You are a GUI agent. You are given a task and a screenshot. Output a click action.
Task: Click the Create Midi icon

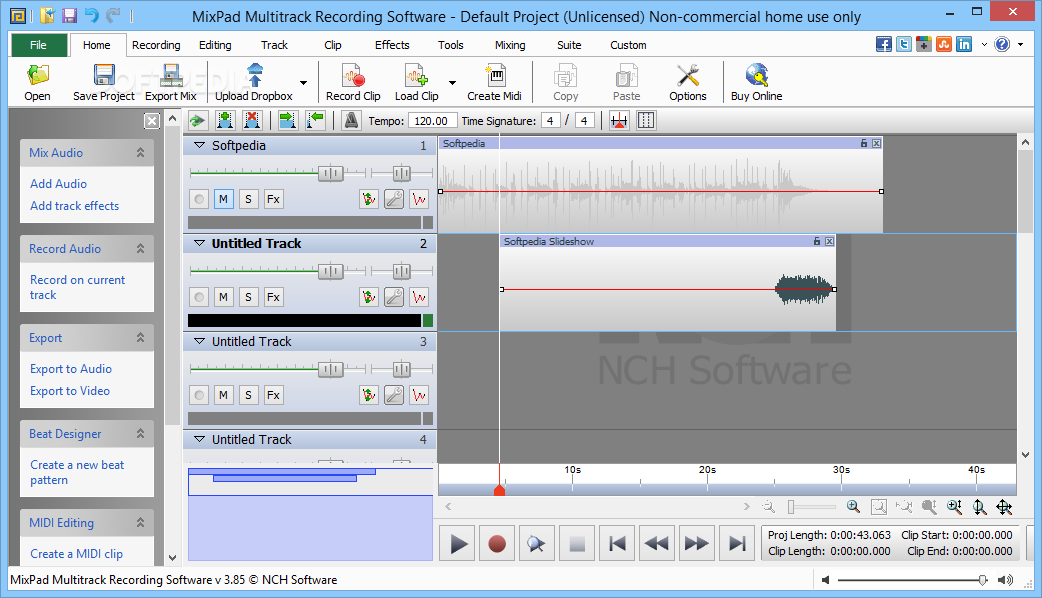[494, 76]
